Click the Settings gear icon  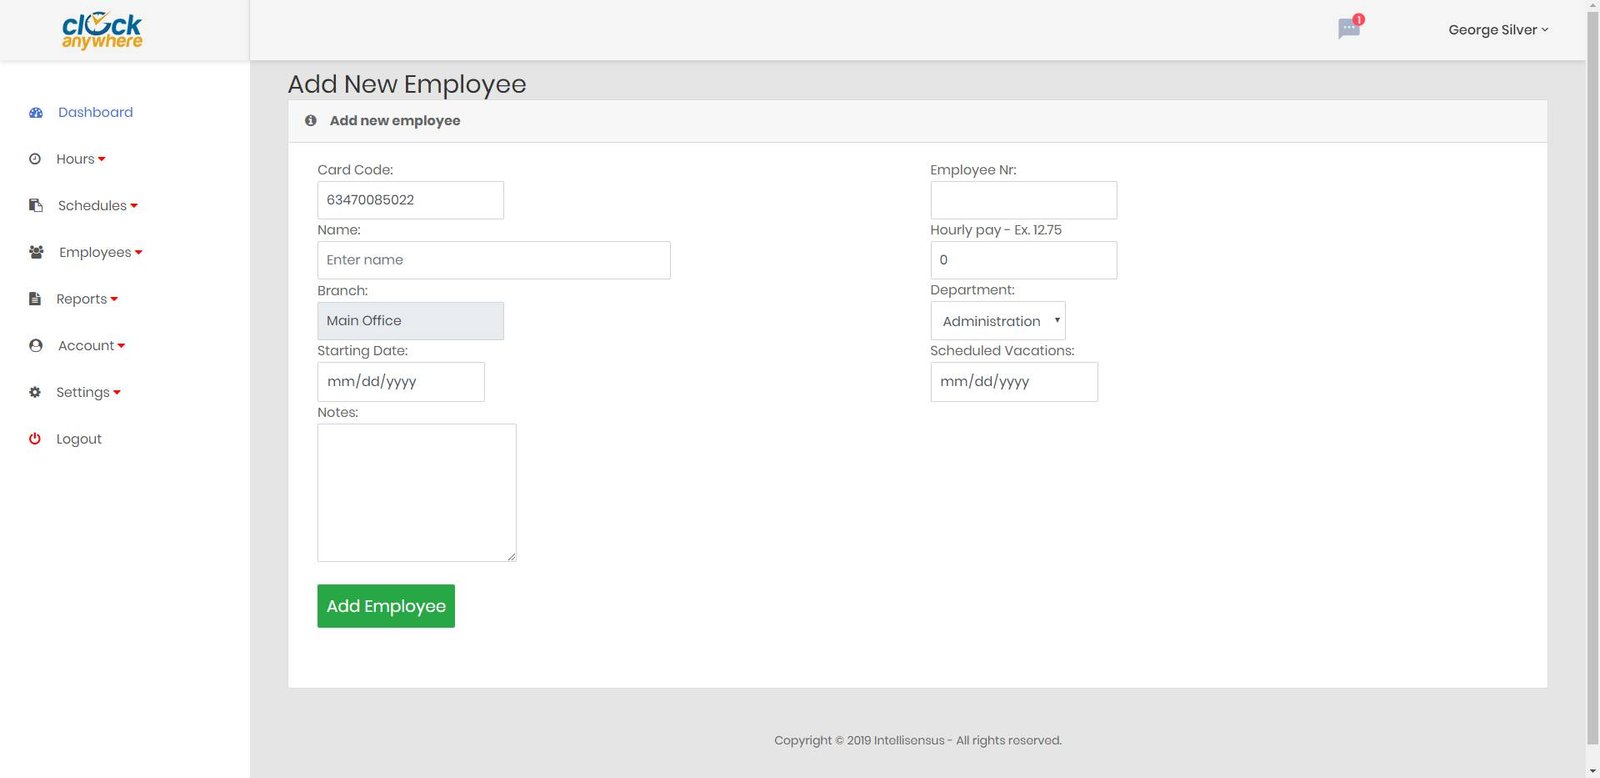click(35, 392)
